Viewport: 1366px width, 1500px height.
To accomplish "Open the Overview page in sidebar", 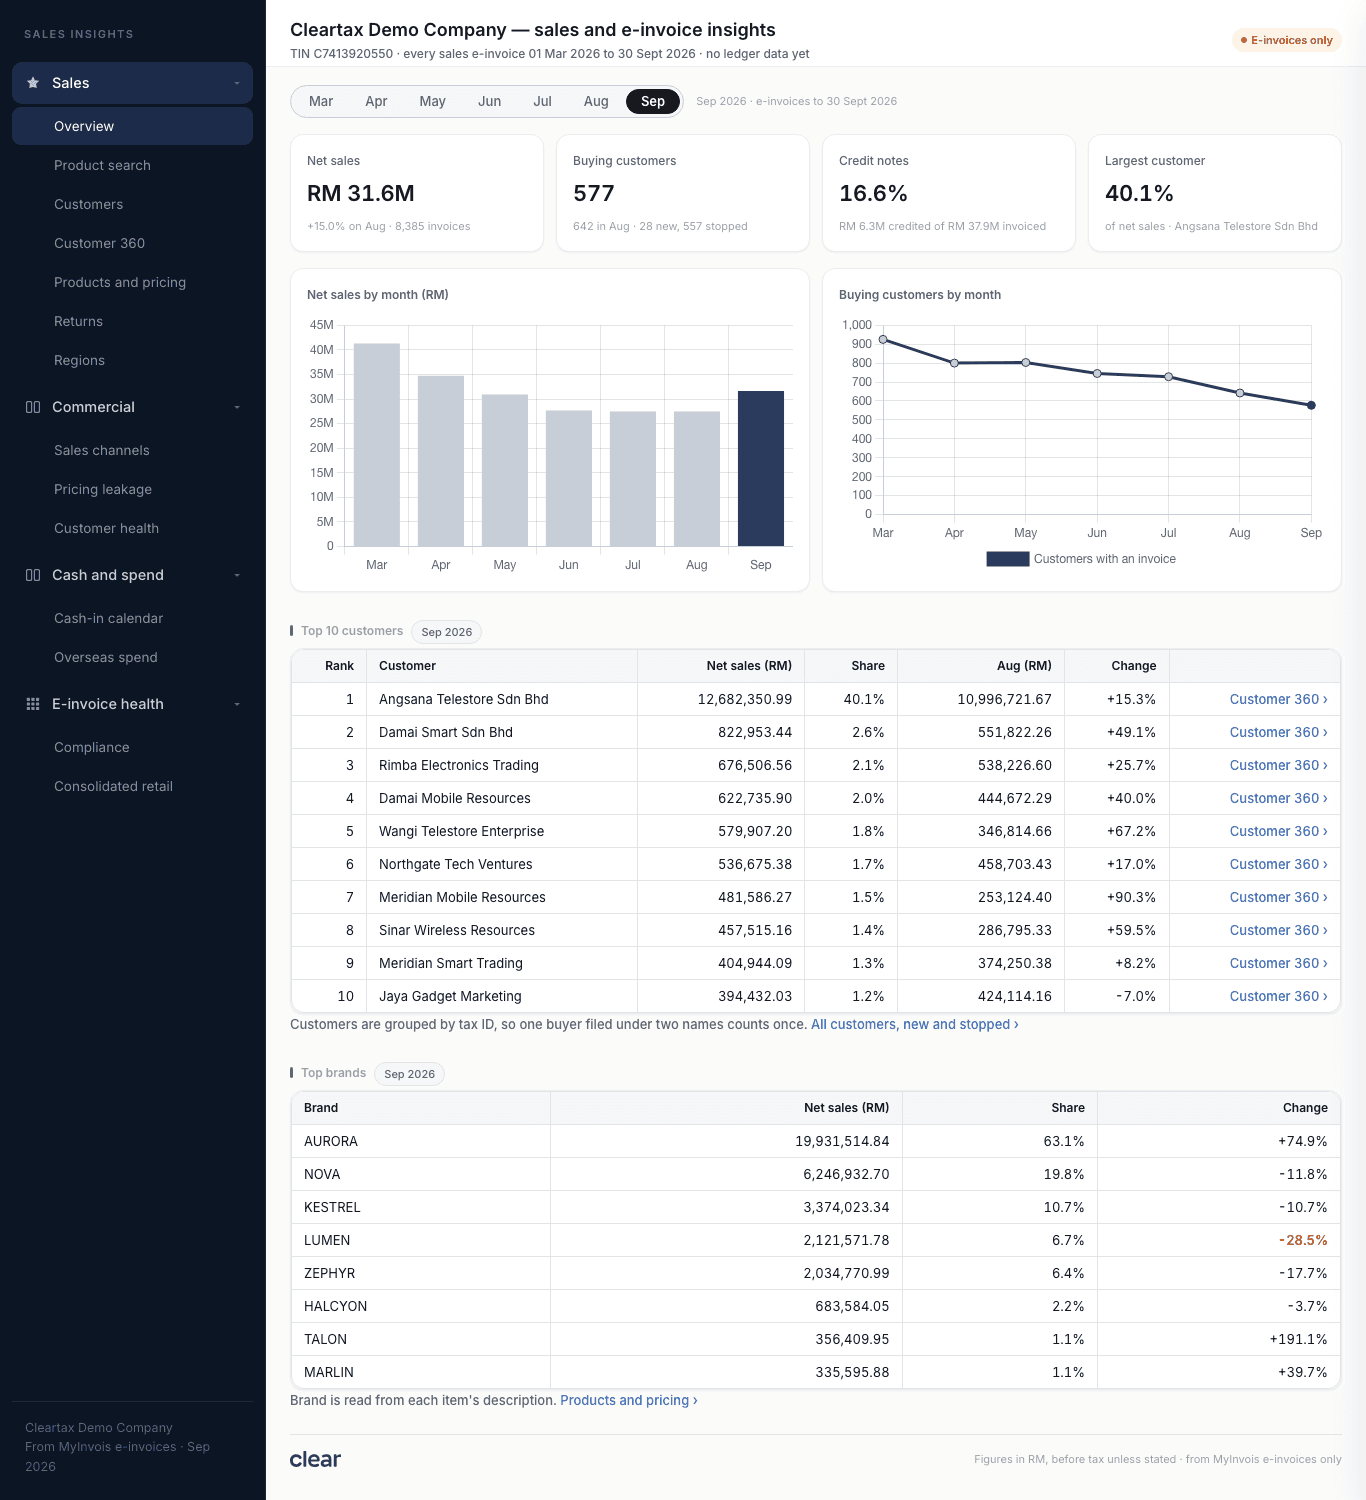I will click(x=132, y=126).
